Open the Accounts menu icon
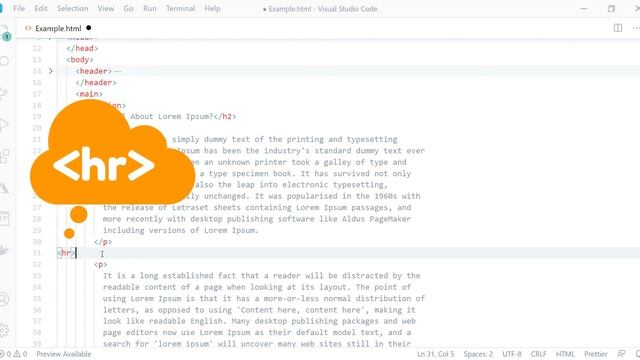This screenshot has width=640, height=360. pyautogui.click(x=4, y=299)
